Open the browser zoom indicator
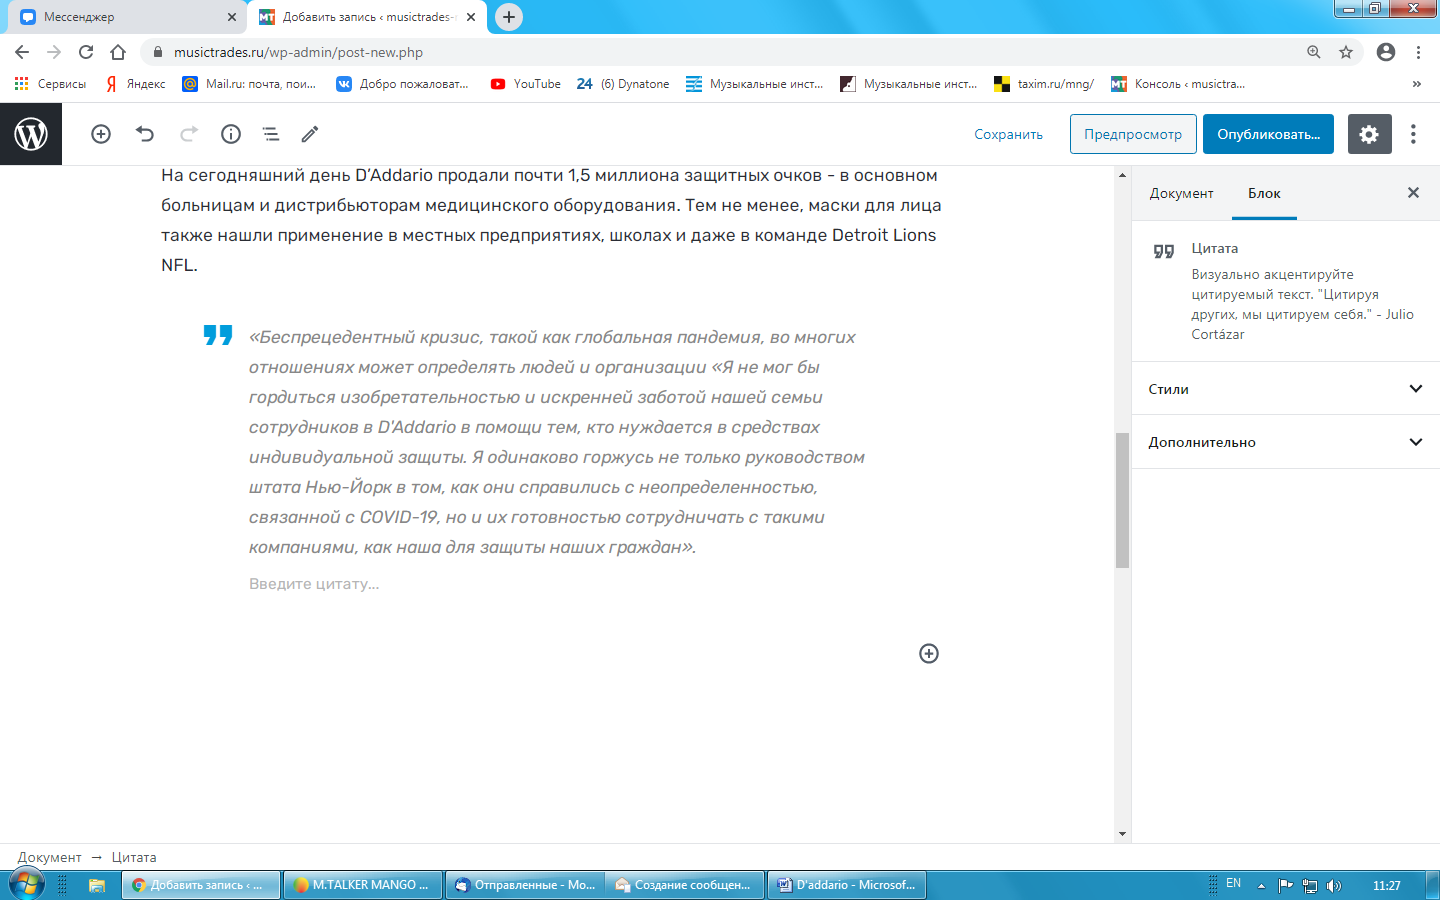1440x900 pixels. pyautogui.click(x=1314, y=52)
